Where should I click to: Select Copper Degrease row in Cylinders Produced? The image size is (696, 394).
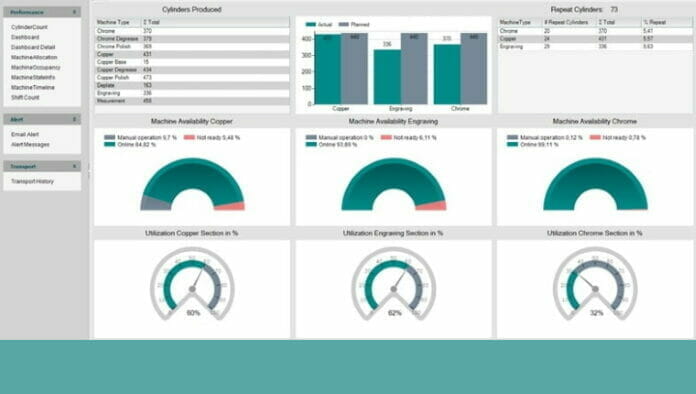[x=192, y=70]
